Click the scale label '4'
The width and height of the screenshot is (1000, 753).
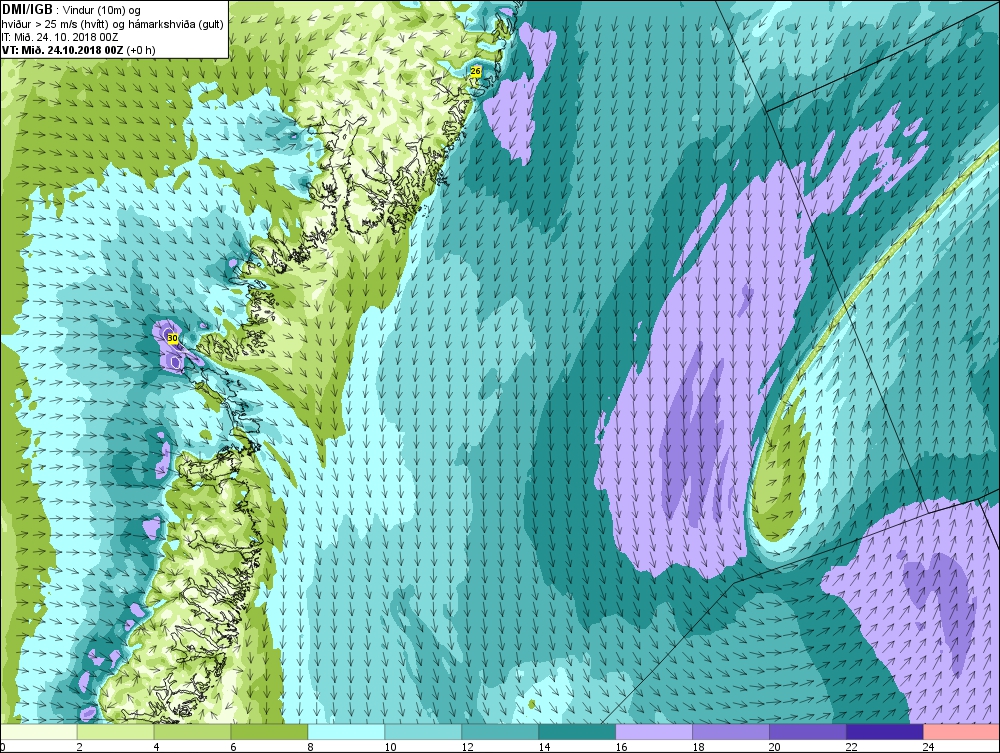[x=157, y=747]
